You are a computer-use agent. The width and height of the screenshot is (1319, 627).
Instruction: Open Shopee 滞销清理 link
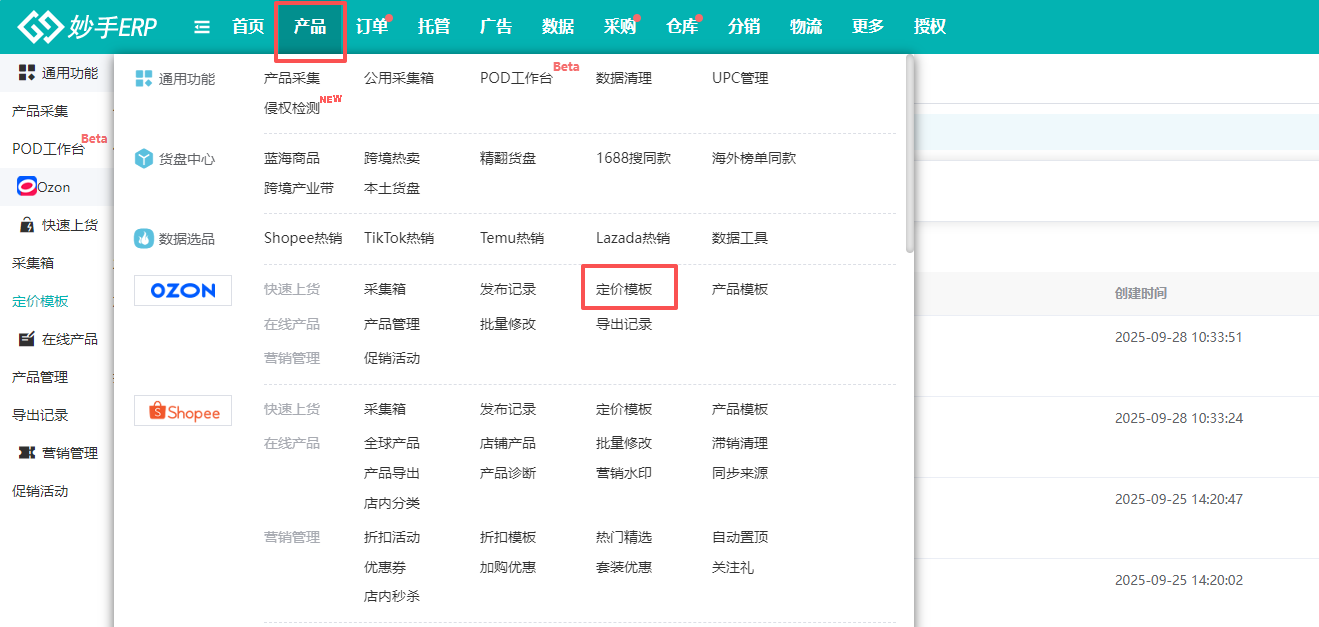[740, 443]
